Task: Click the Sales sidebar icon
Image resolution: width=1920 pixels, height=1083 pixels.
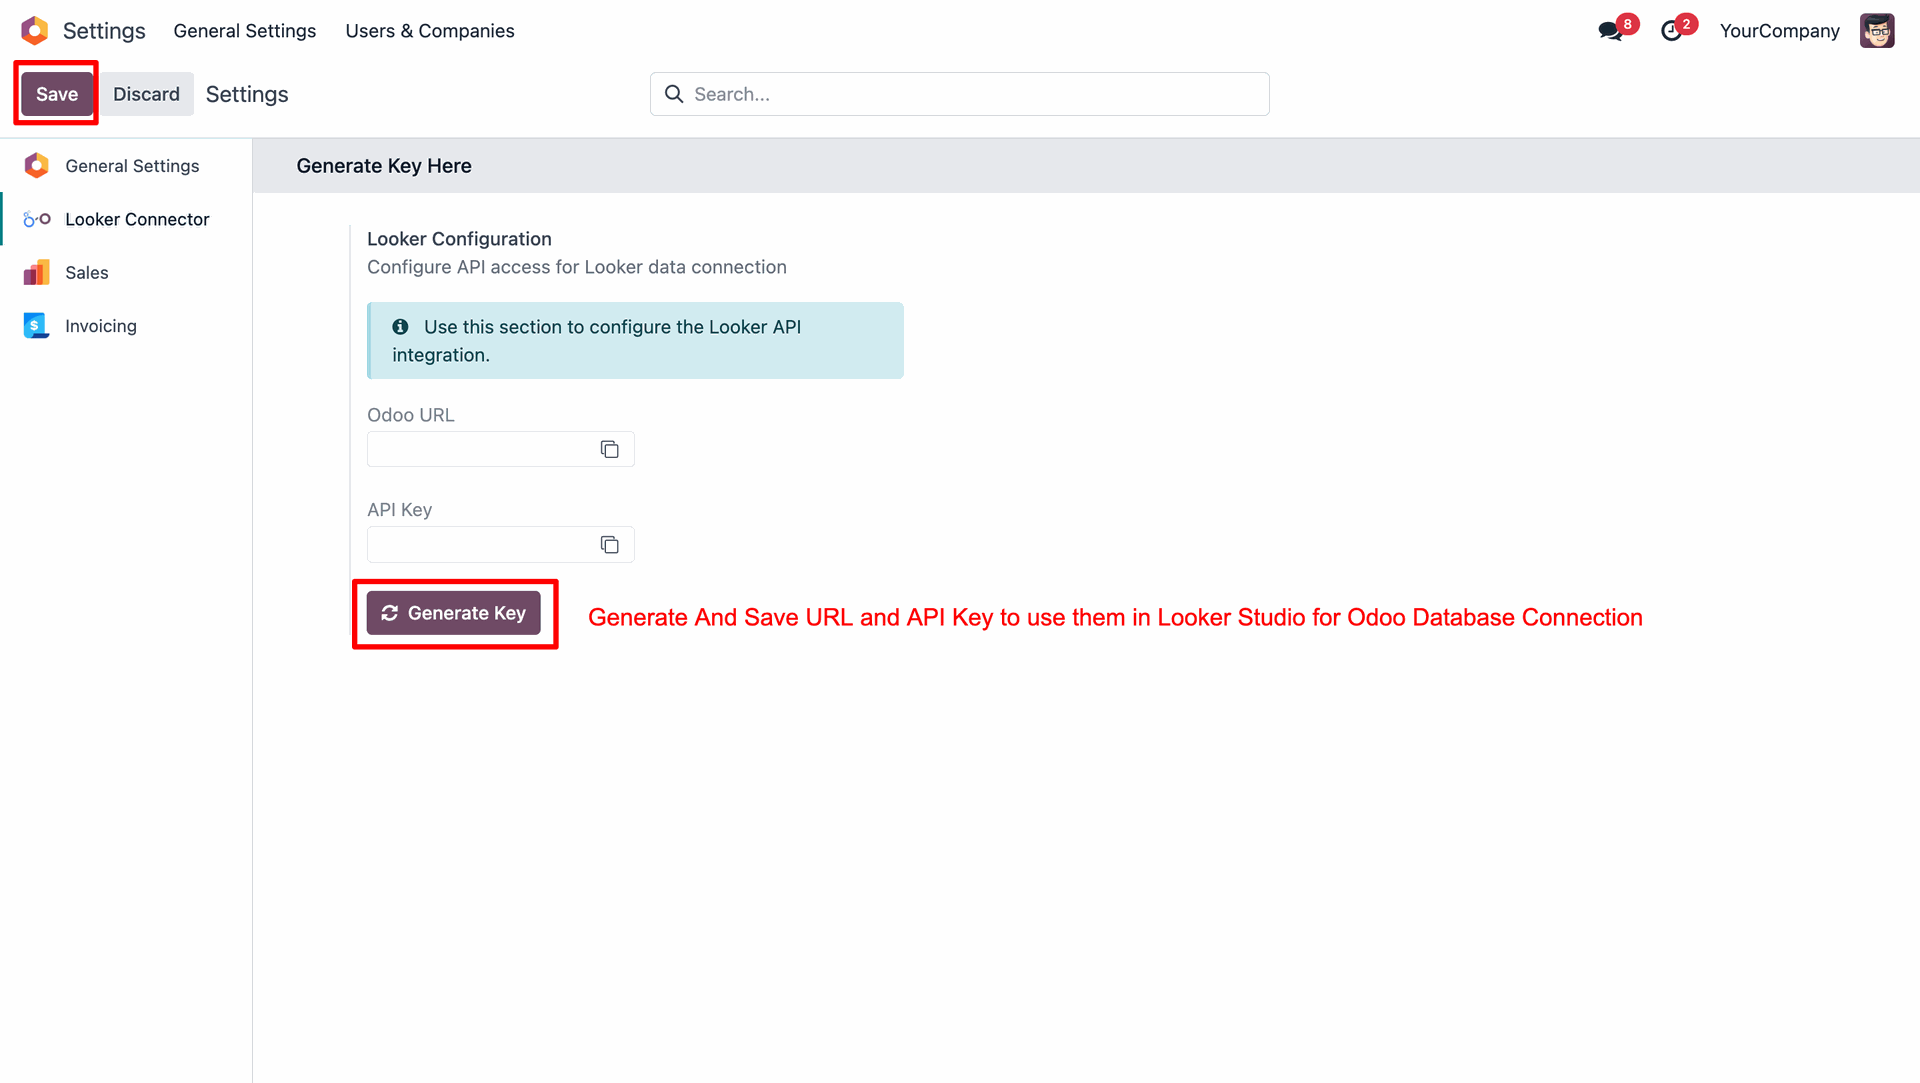Action: click(x=37, y=272)
